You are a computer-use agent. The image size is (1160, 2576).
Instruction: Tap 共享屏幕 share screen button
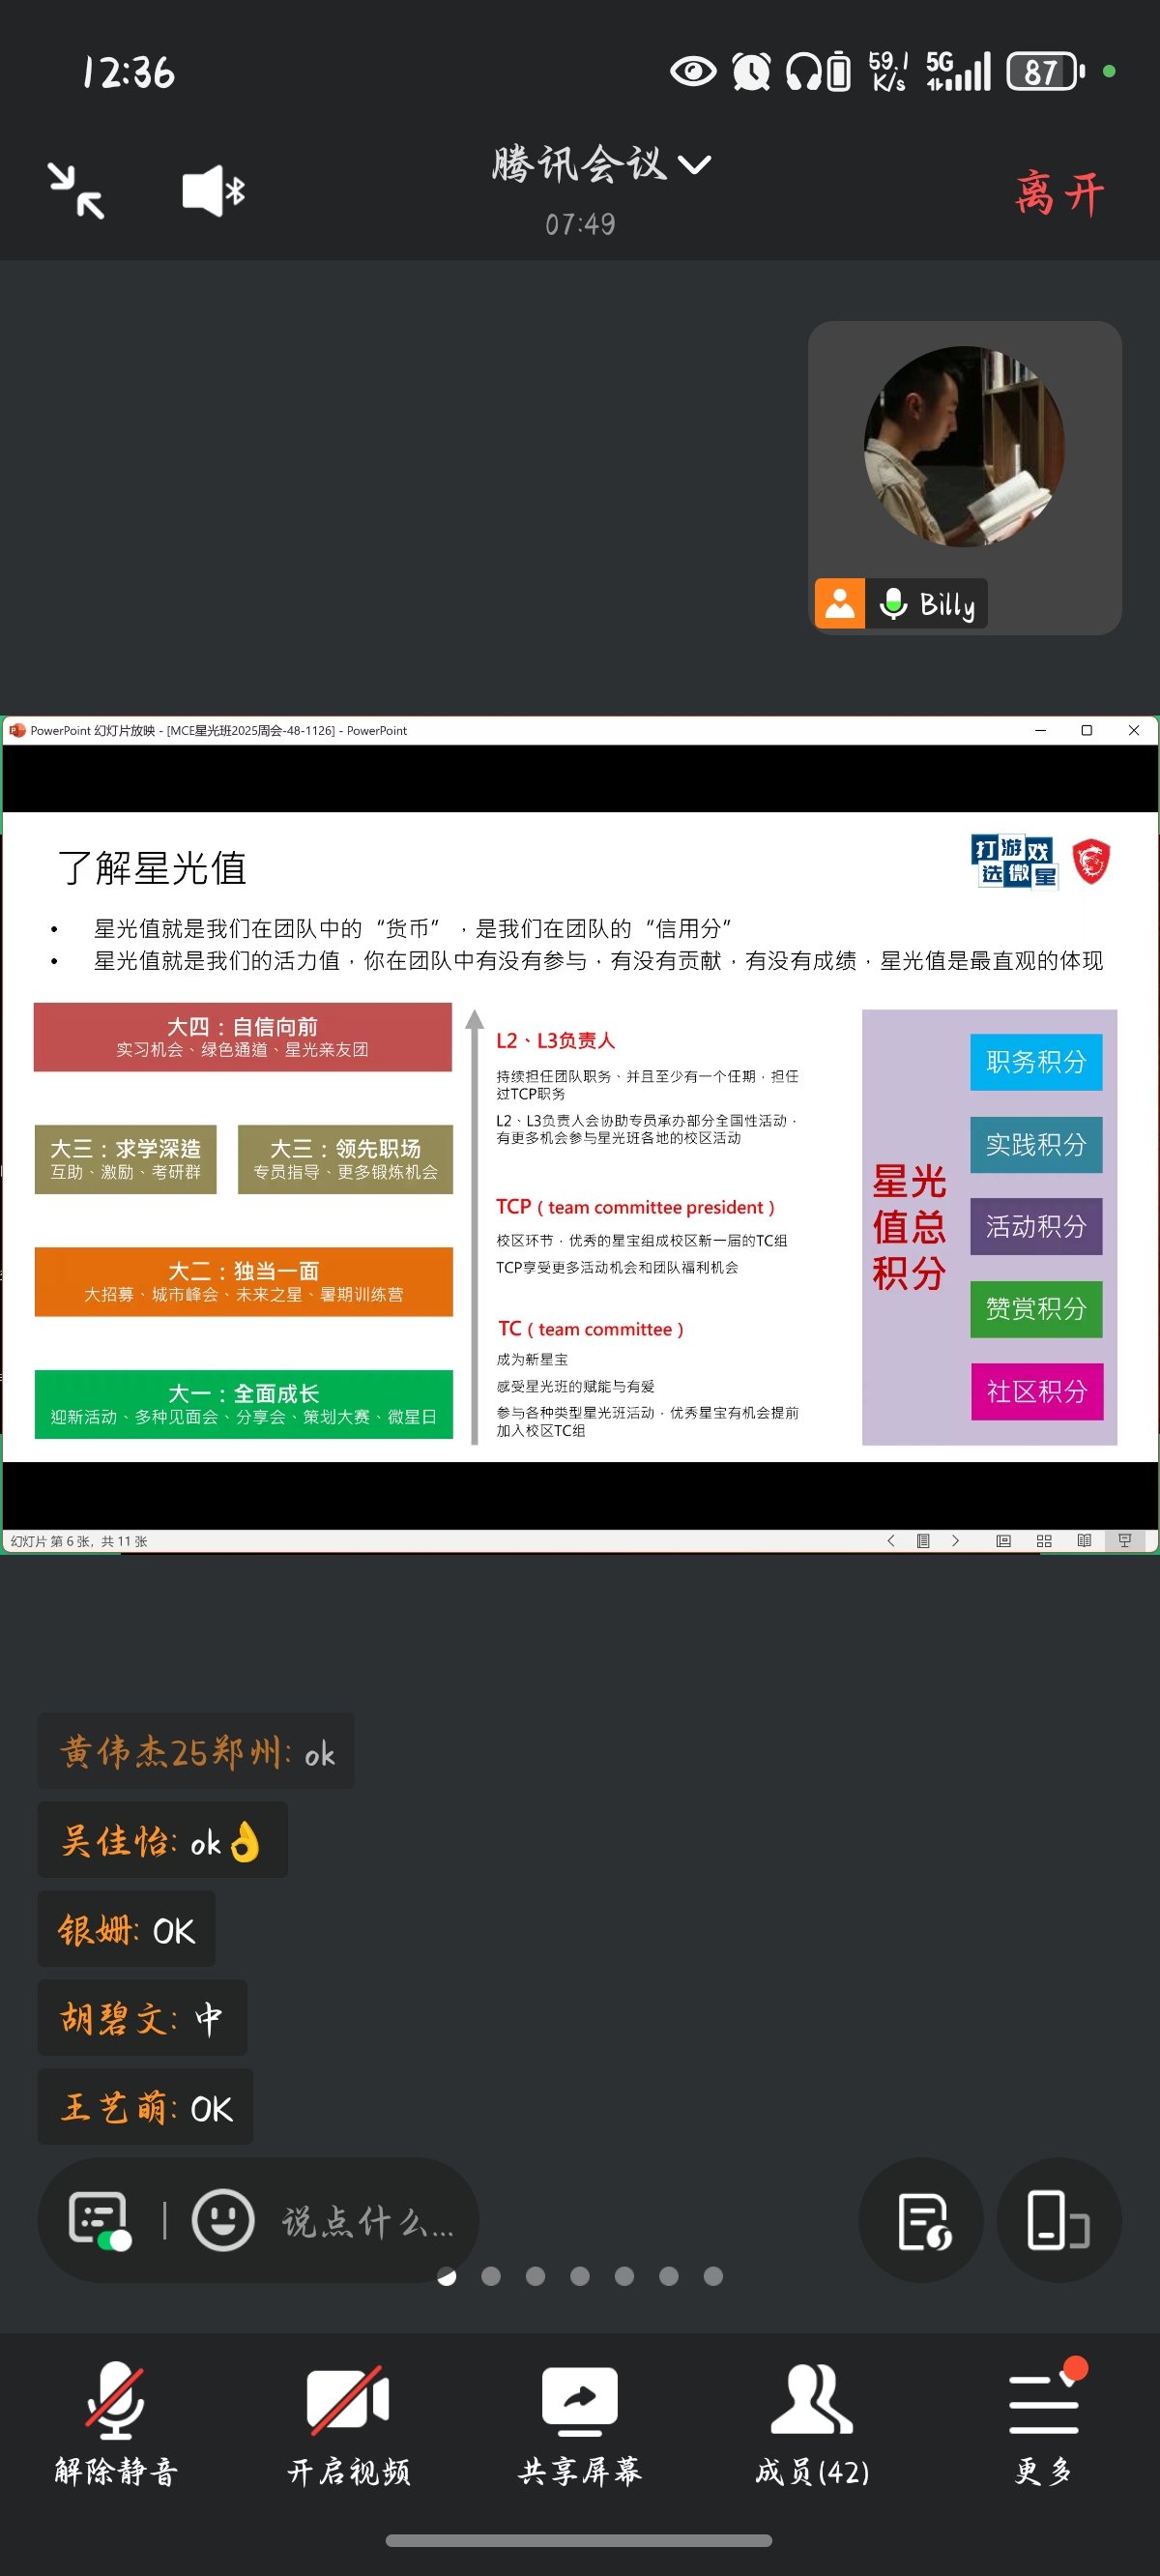[580, 2424]
